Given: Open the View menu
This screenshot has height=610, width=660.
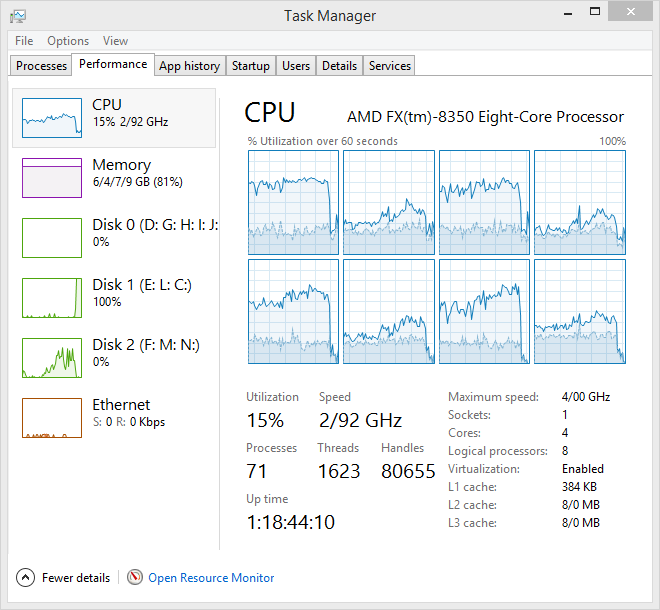Looking at the screenshot, I should point(115,41).
